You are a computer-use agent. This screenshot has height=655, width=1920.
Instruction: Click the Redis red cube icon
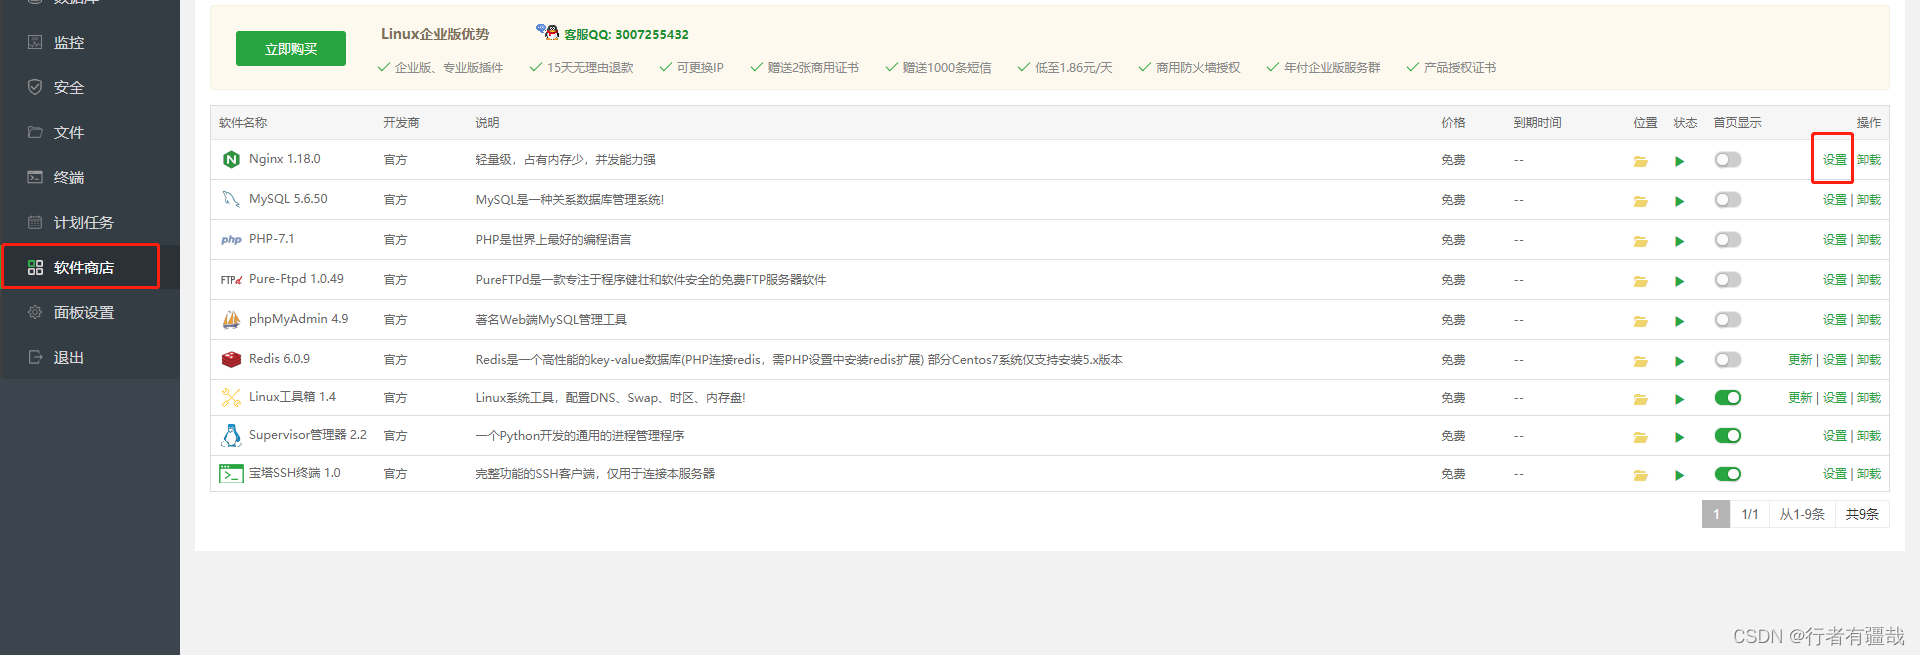(x=231, y=360)
